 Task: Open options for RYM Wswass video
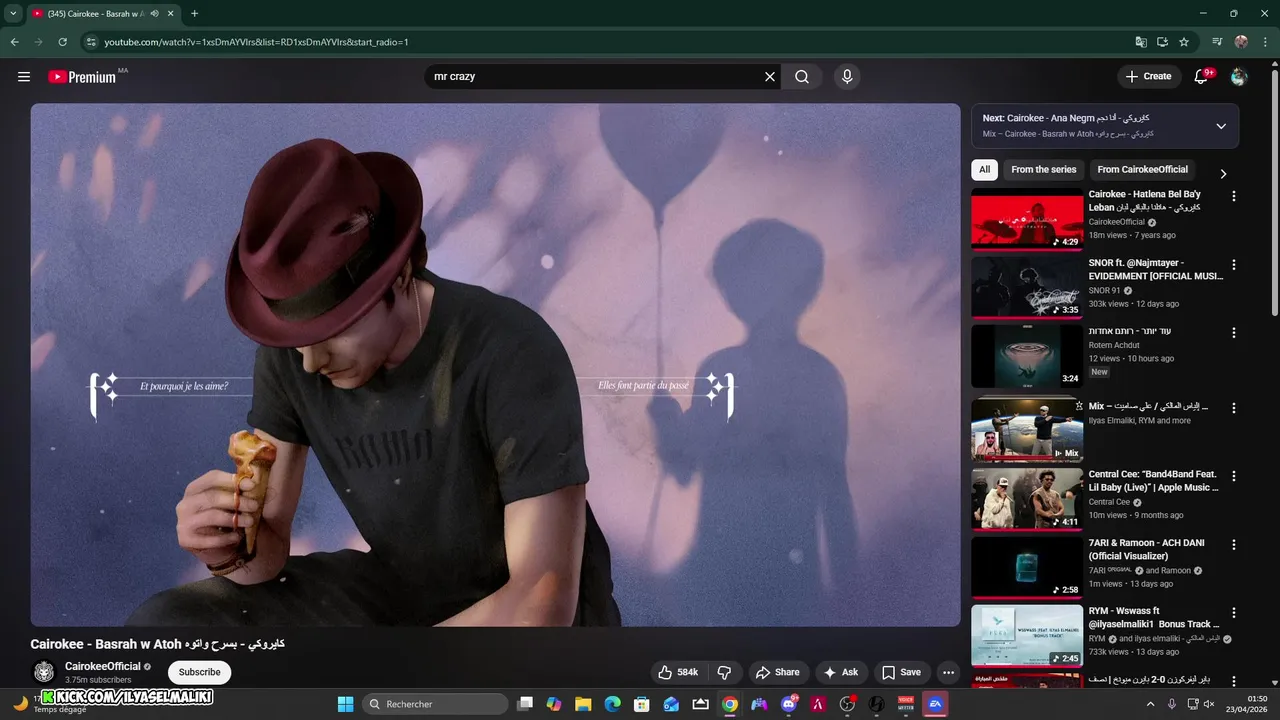[1233, 613]
